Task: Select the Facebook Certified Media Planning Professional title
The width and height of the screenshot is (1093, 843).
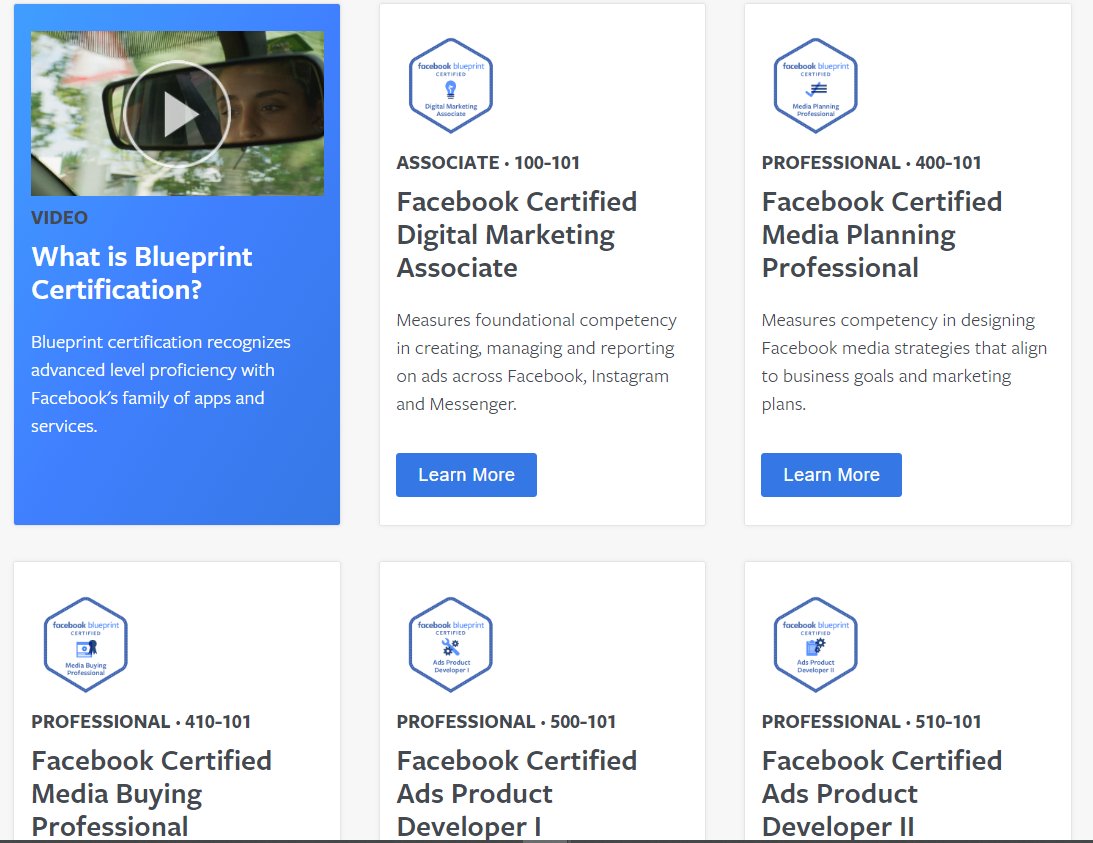Action: [882, 235]
